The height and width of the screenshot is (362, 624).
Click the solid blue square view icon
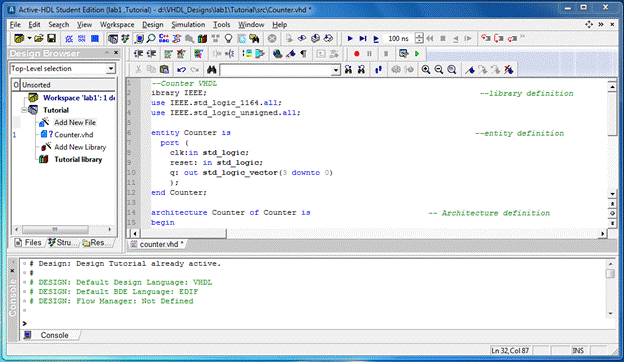click(95, 39)
